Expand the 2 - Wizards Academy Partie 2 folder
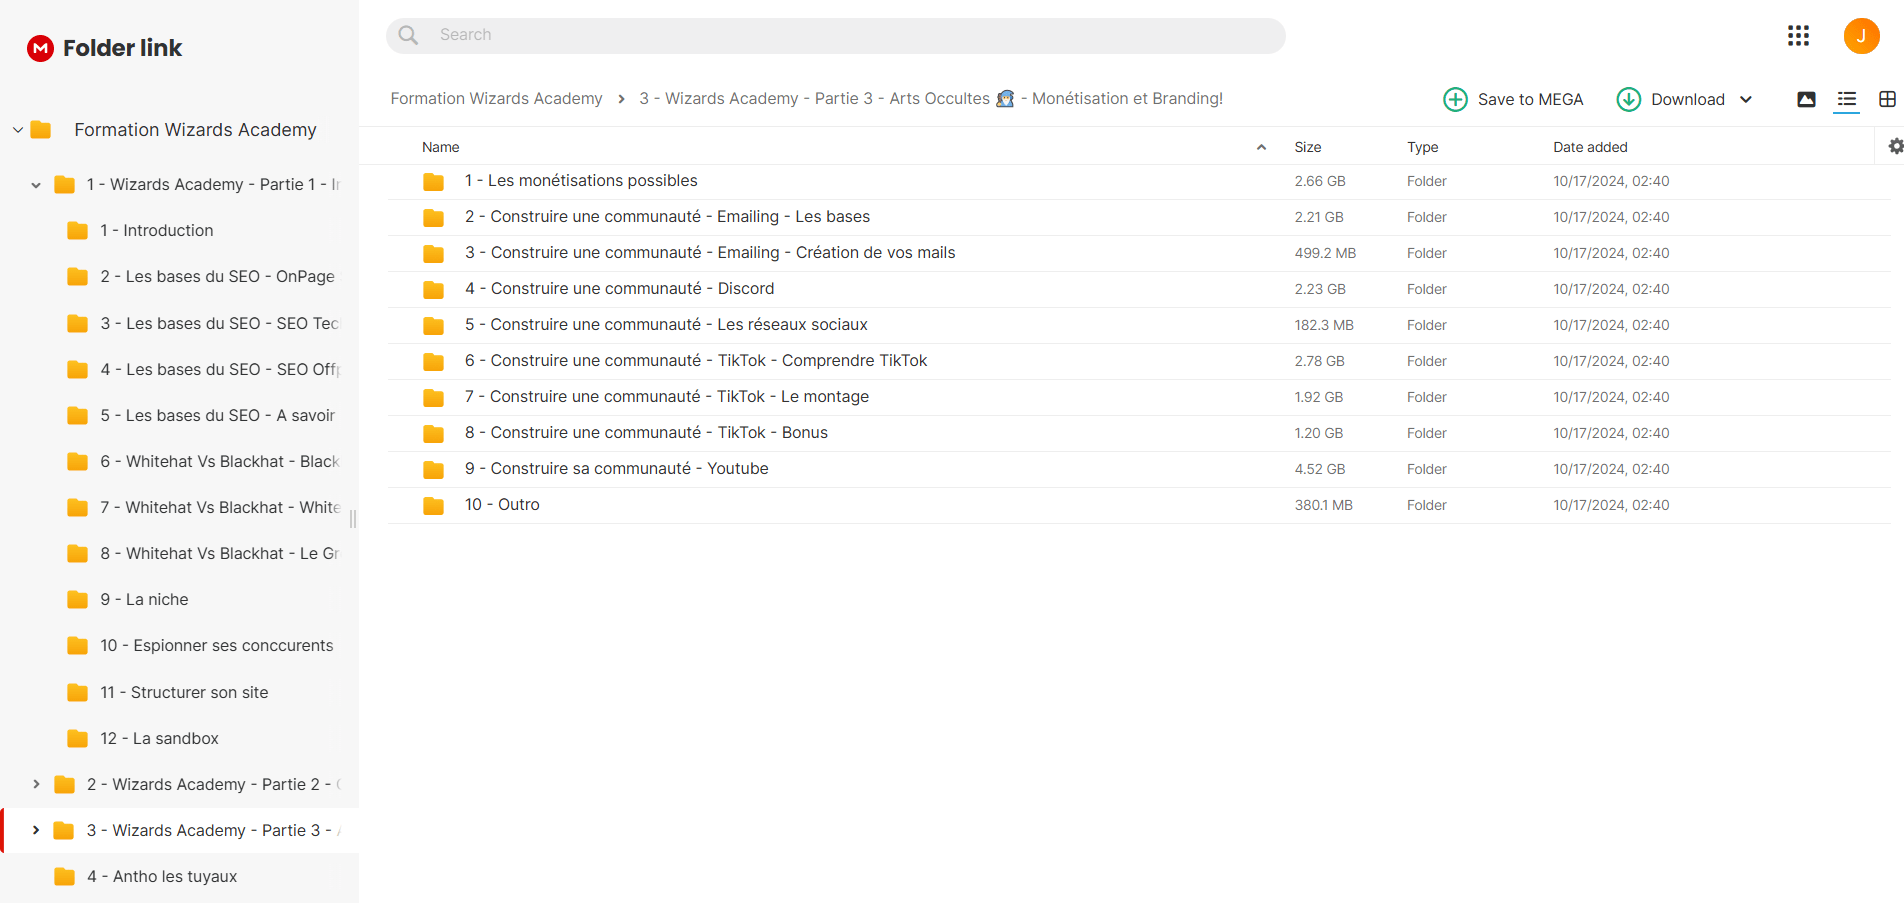The image size is (1904, 903). pyautogui.click(x=36, y=784)
